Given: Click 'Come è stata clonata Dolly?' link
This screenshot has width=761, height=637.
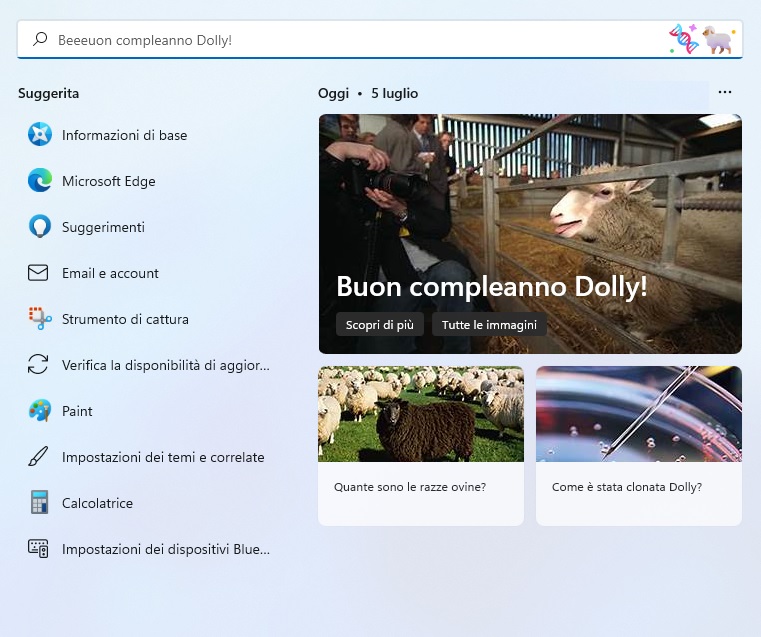Looking at the screenshot, I should (x=627, y=487).
